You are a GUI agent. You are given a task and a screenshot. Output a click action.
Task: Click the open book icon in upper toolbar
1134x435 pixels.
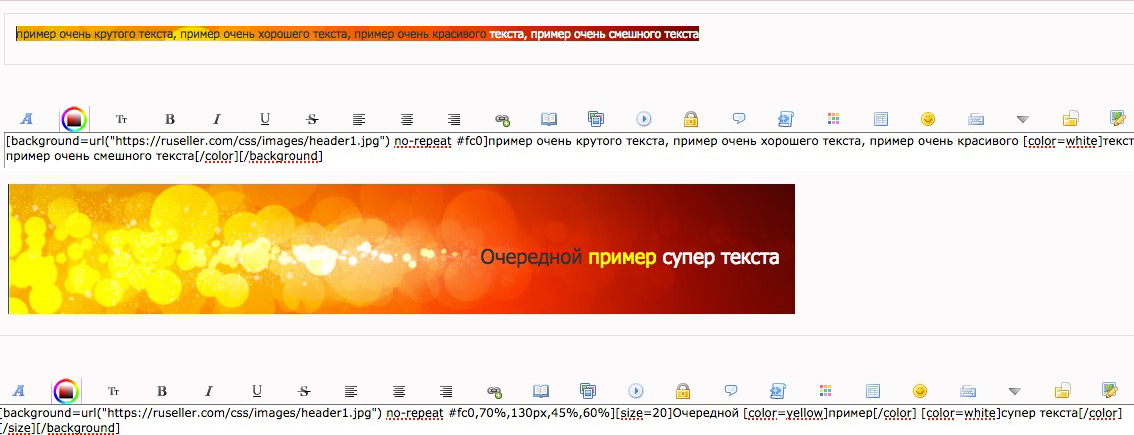tap(550, 119)
